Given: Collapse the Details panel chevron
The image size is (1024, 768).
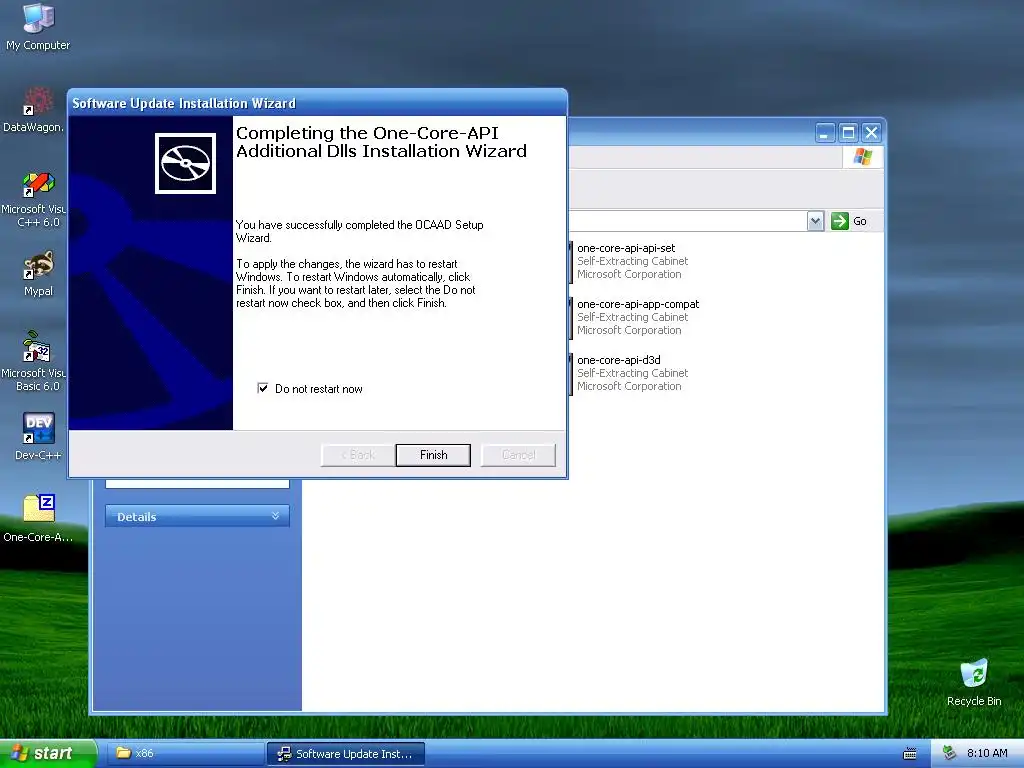Looking at the screenshot, I should [276, 516].
